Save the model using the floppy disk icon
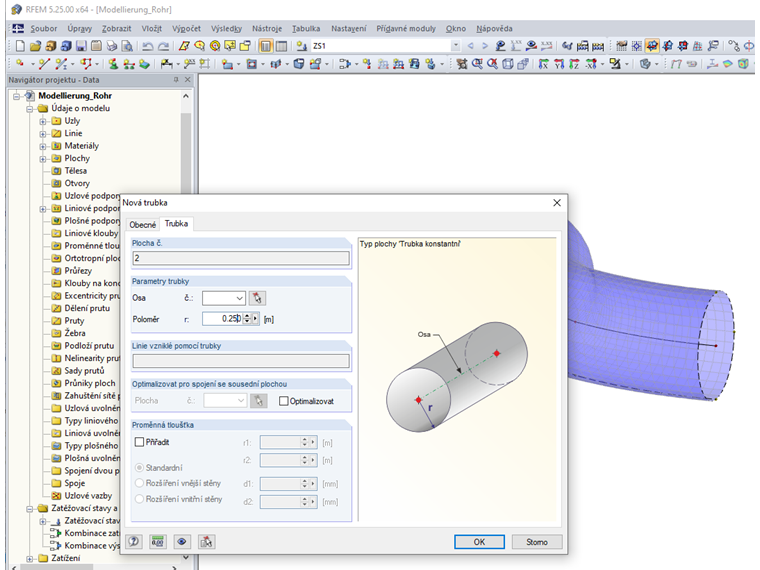The height and width of the screenshot is (570, 760). pyautogui.click(x=81, y=46)
